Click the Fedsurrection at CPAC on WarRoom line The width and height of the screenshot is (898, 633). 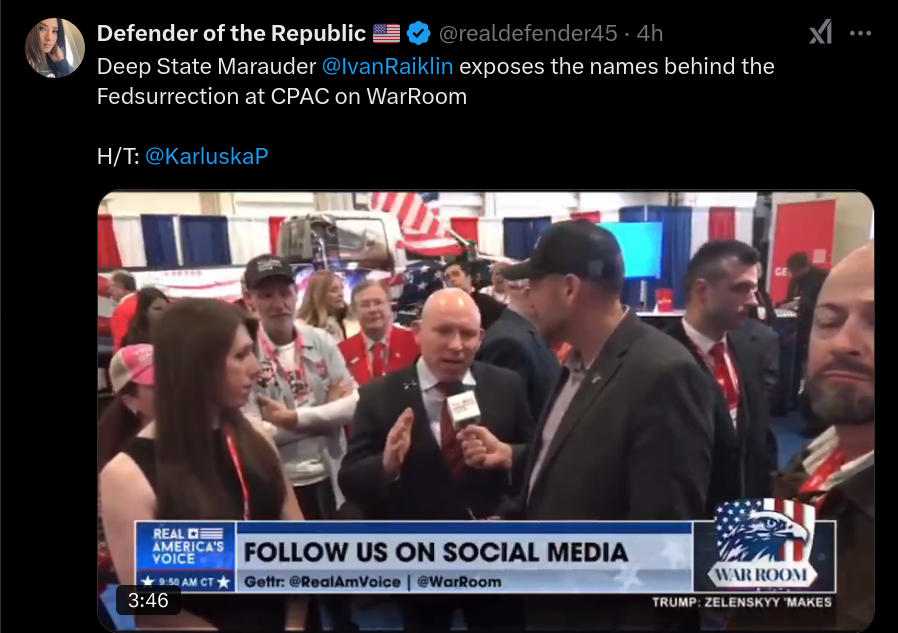(282, 96)
